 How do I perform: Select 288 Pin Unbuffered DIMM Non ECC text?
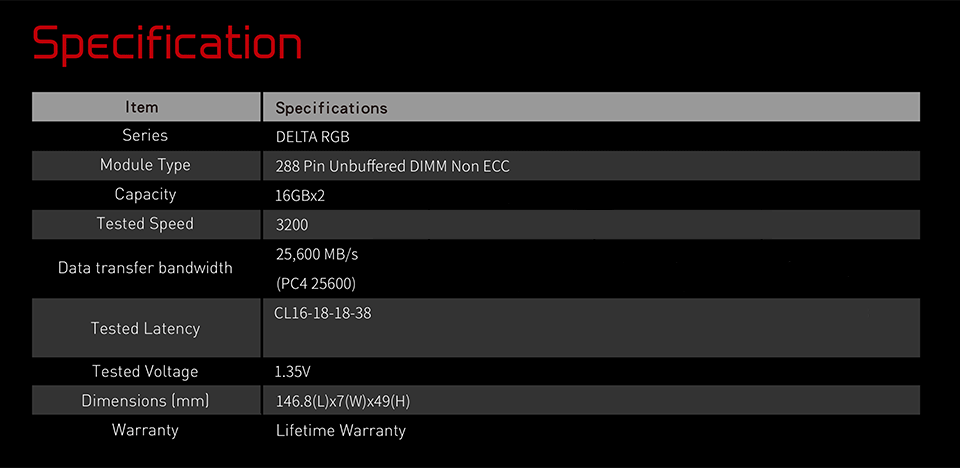click(392, 166)
